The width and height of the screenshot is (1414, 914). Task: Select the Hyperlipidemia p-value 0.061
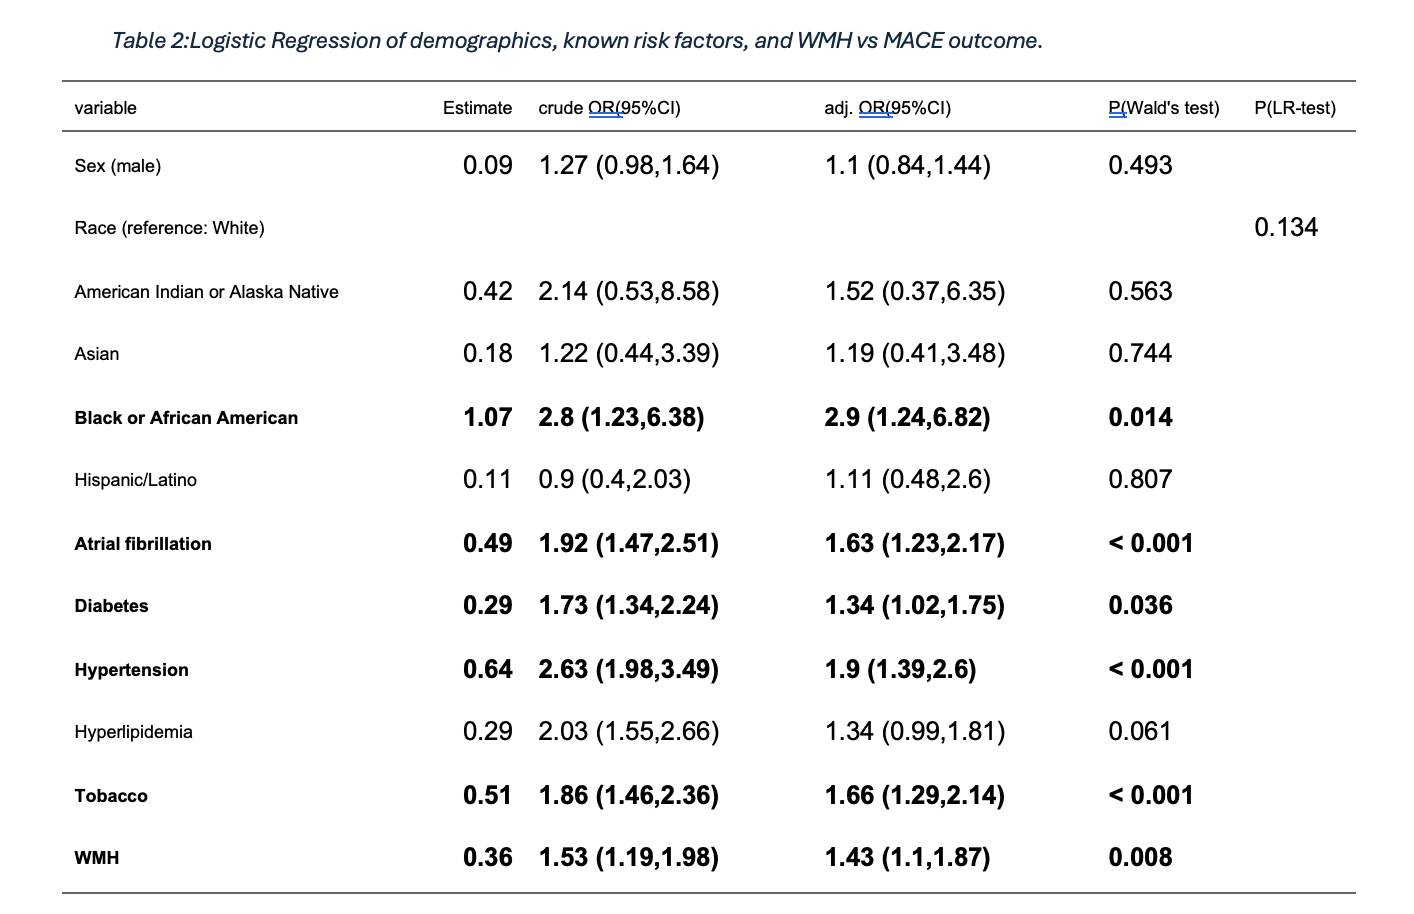coord(1139,732)
